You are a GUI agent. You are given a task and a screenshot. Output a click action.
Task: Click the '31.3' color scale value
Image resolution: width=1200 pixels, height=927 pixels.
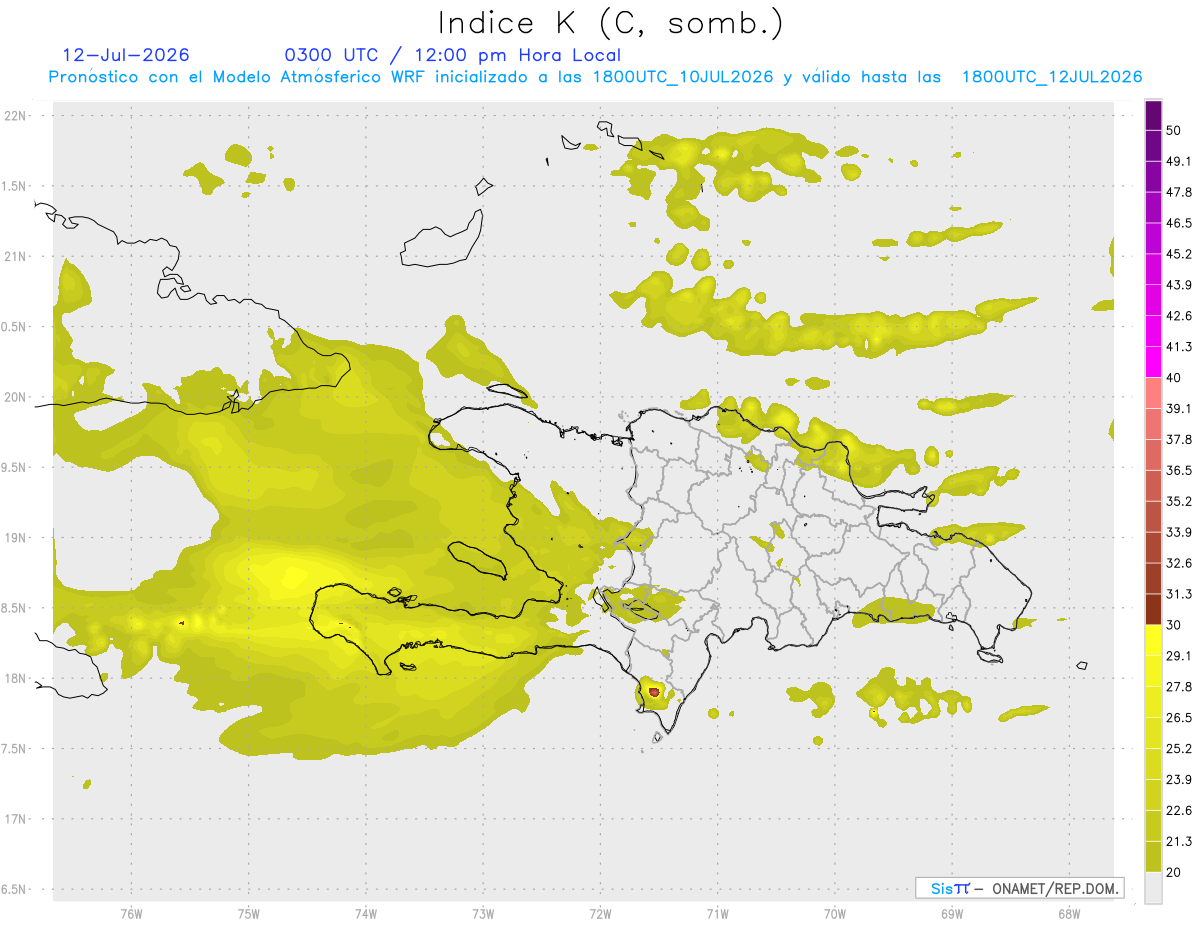tap(1178, 594)
